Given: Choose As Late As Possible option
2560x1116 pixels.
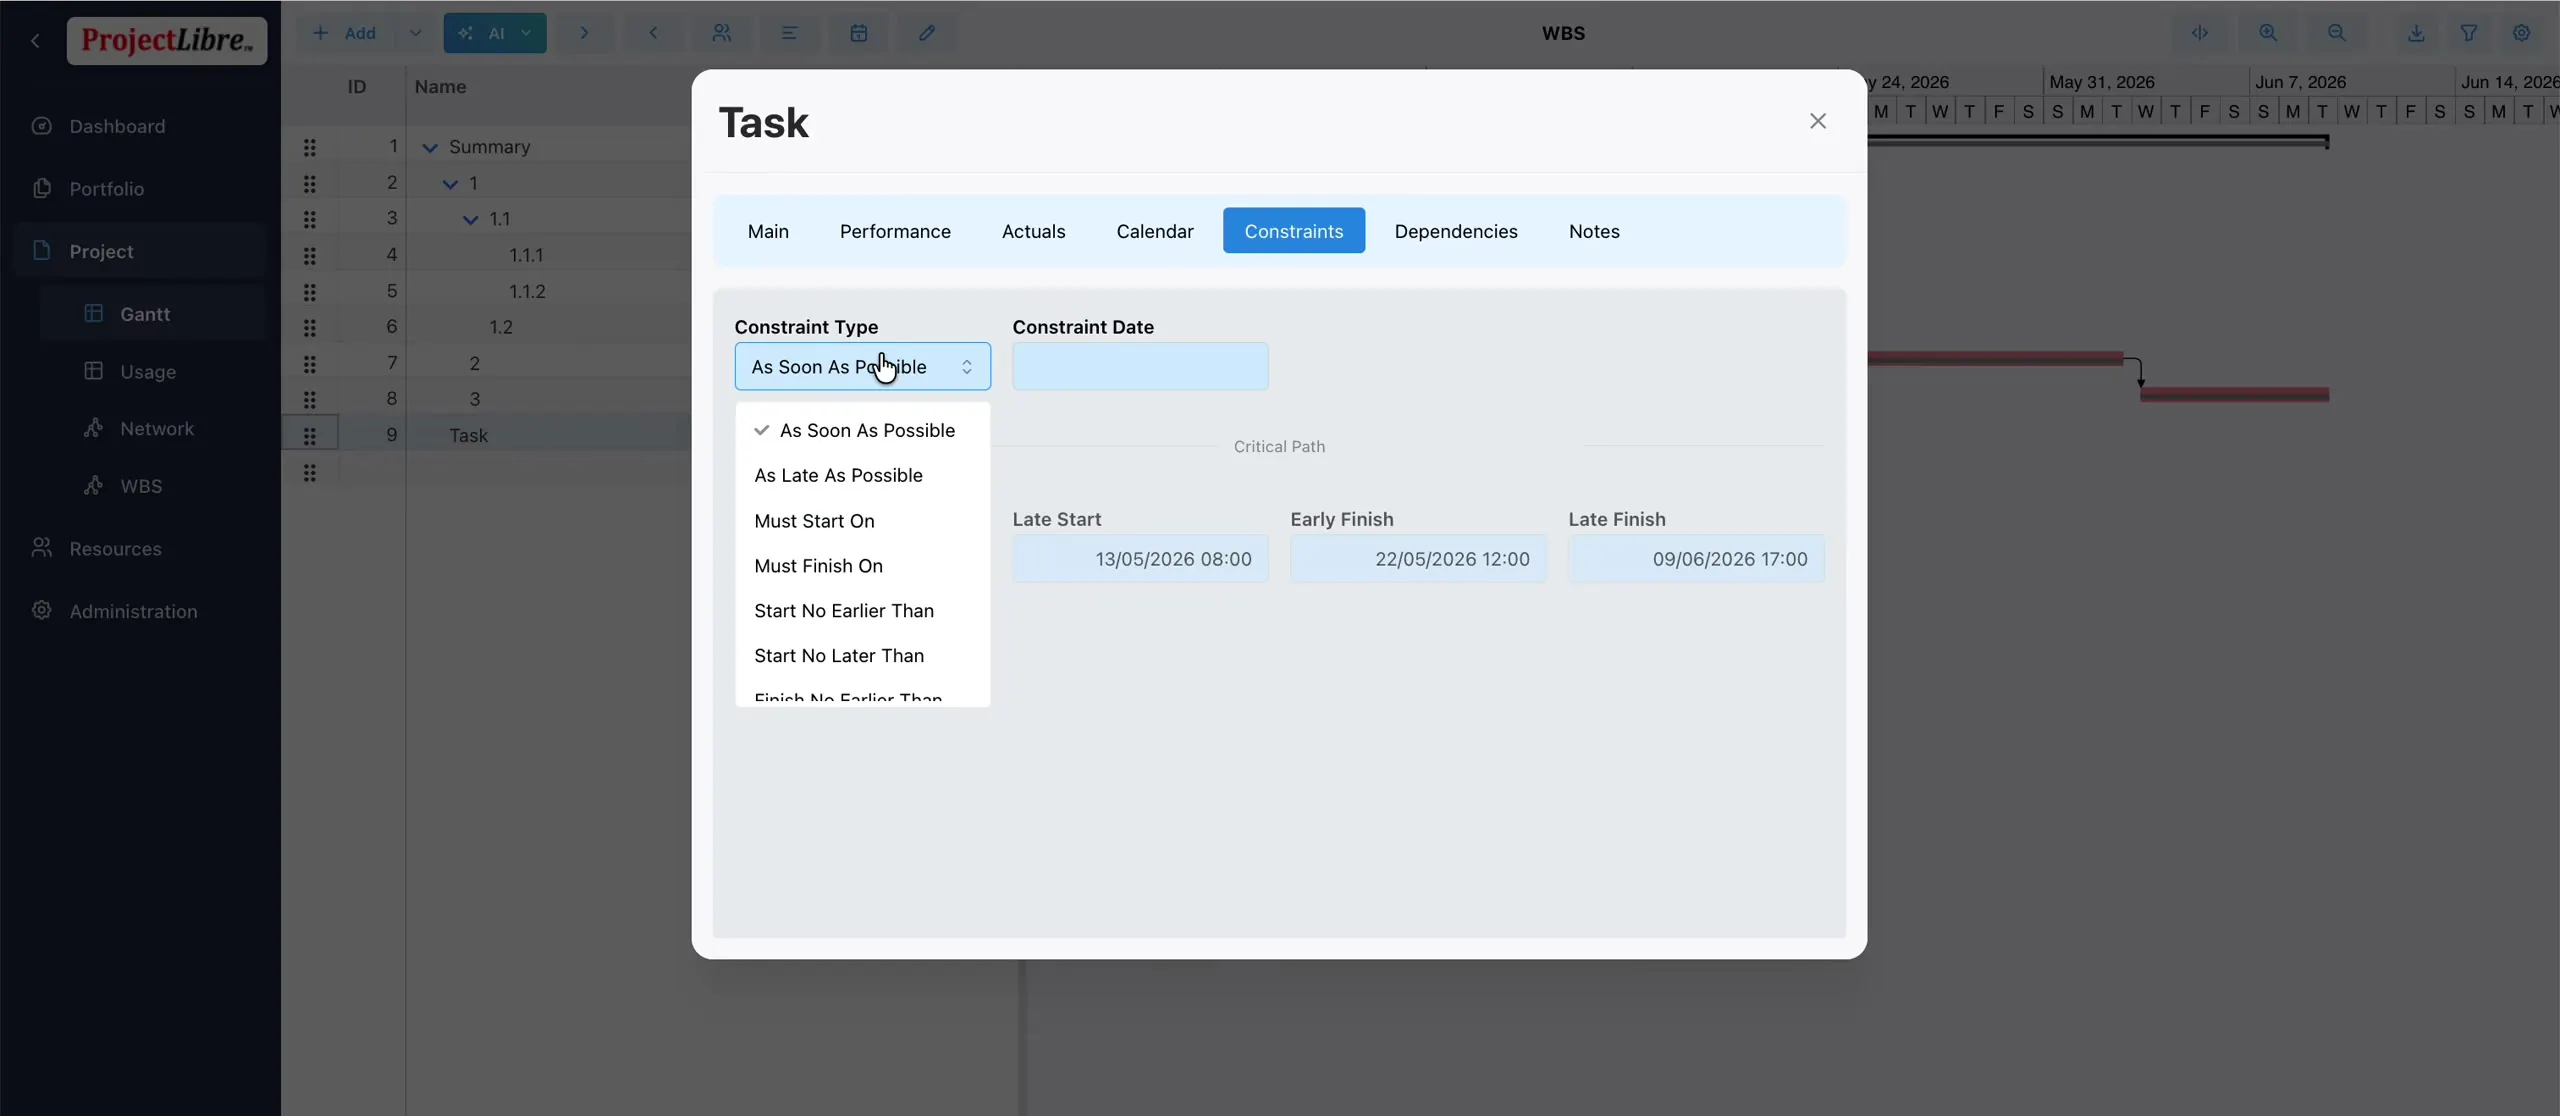Looking at the screenshot, I should [862, 475].
